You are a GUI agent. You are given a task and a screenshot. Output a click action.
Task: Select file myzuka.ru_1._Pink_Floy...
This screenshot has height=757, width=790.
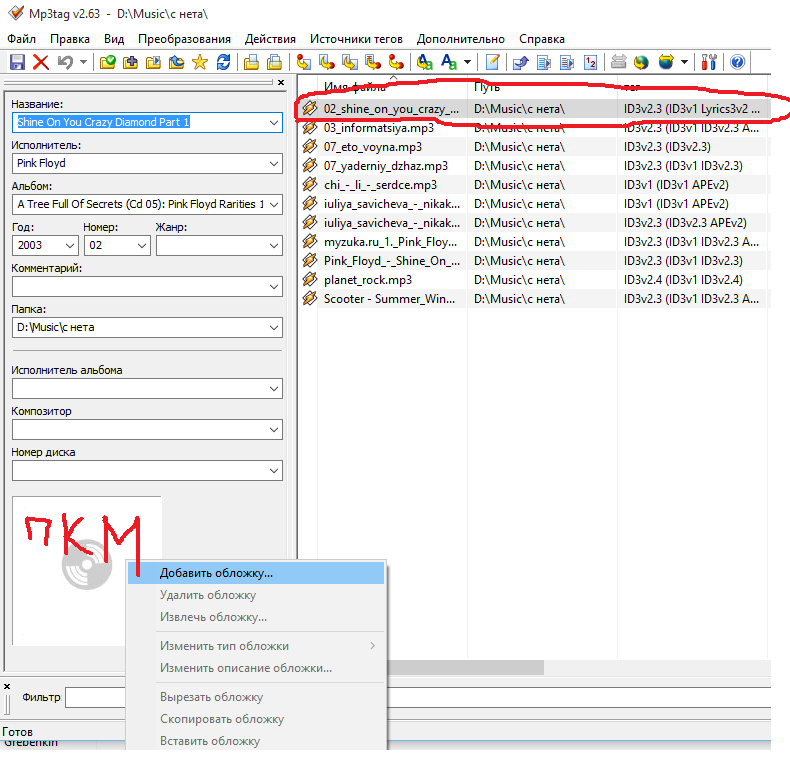[390, 242]
